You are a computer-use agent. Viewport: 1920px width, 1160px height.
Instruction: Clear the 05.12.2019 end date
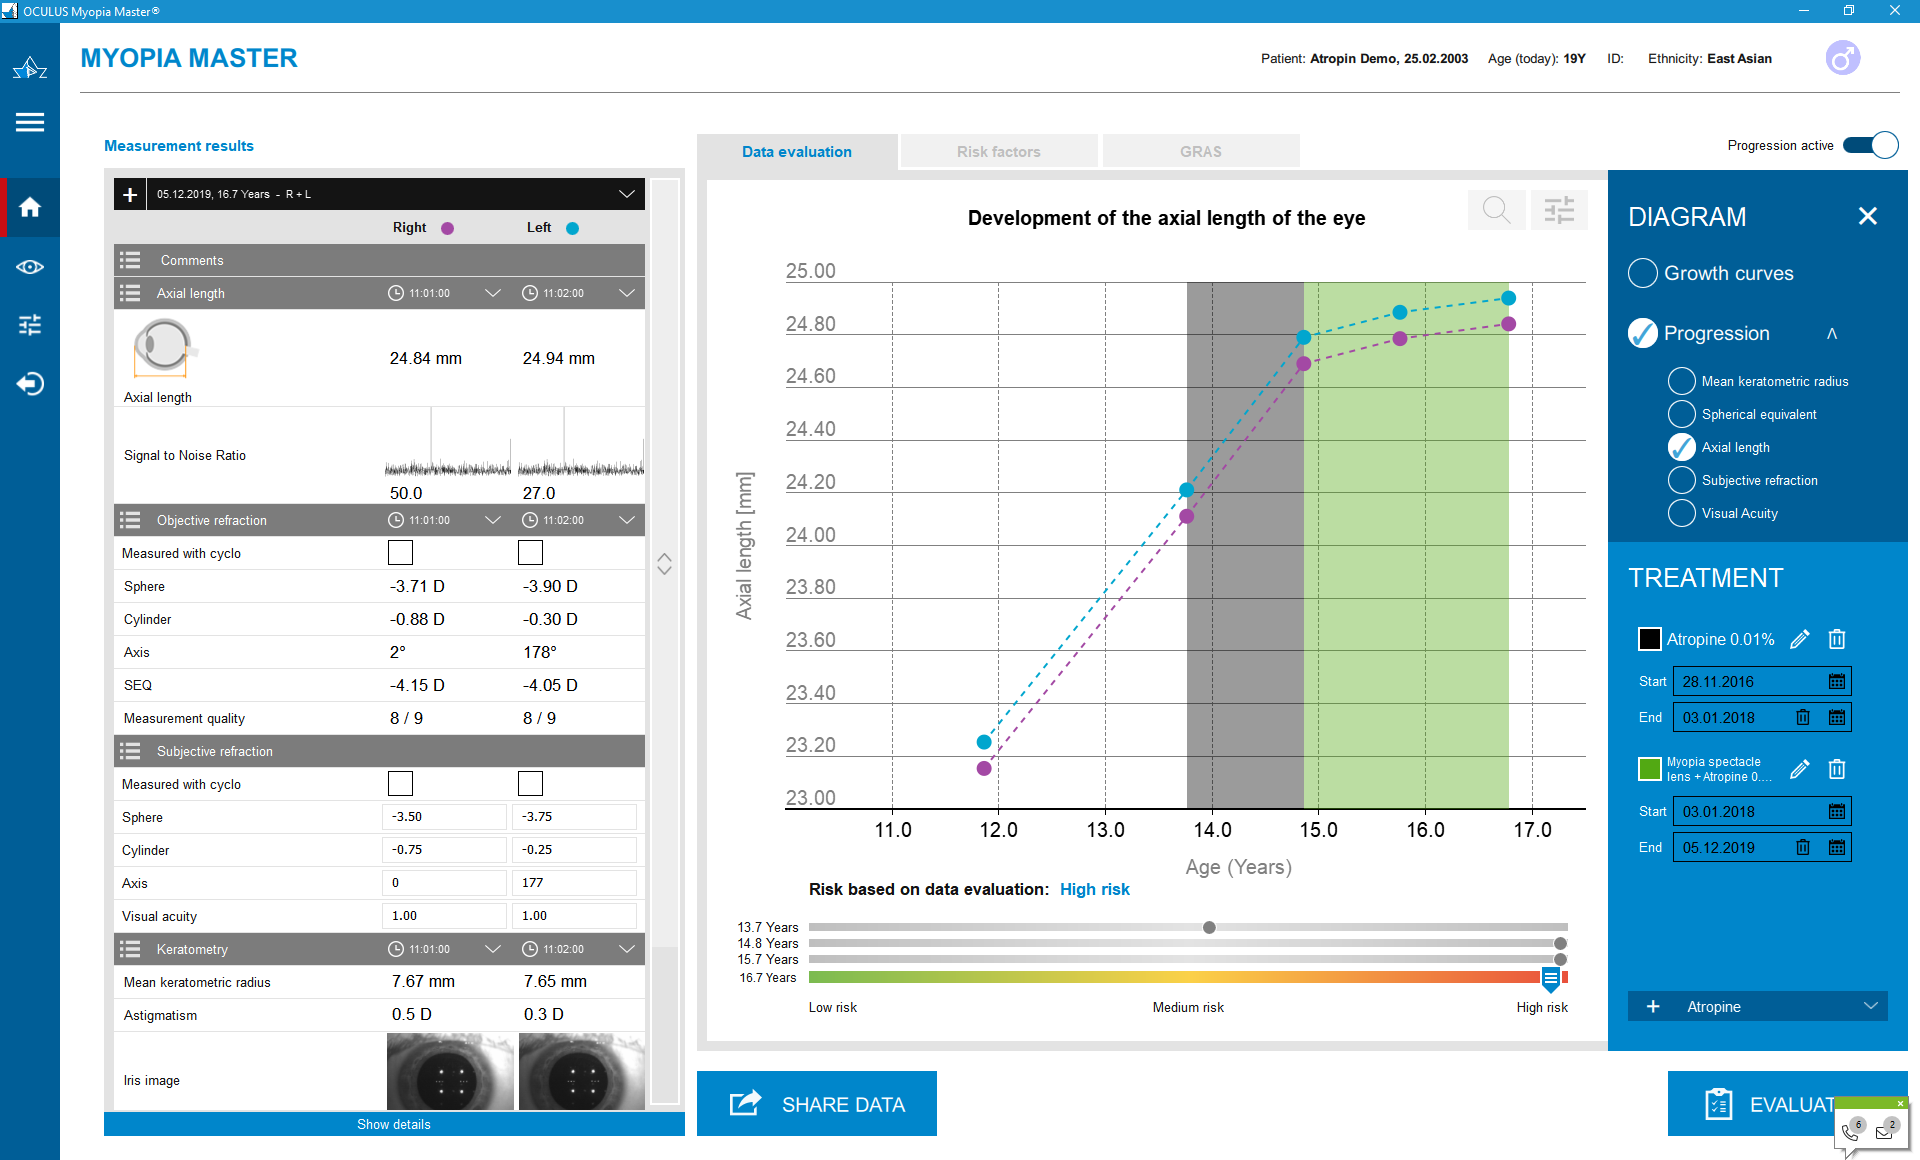click(x=1802, y=847)
